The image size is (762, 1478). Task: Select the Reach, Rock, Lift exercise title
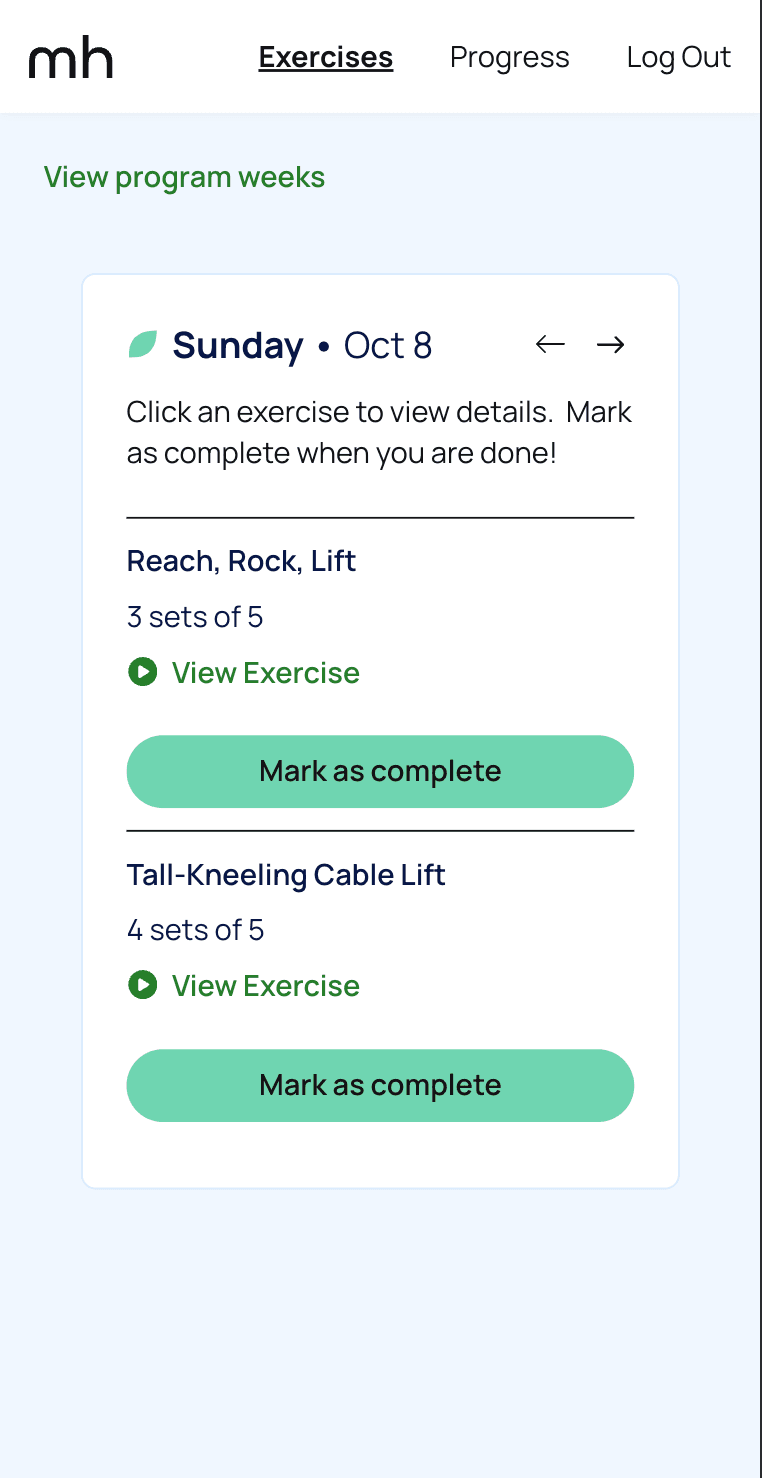click(x=241, y=561)
